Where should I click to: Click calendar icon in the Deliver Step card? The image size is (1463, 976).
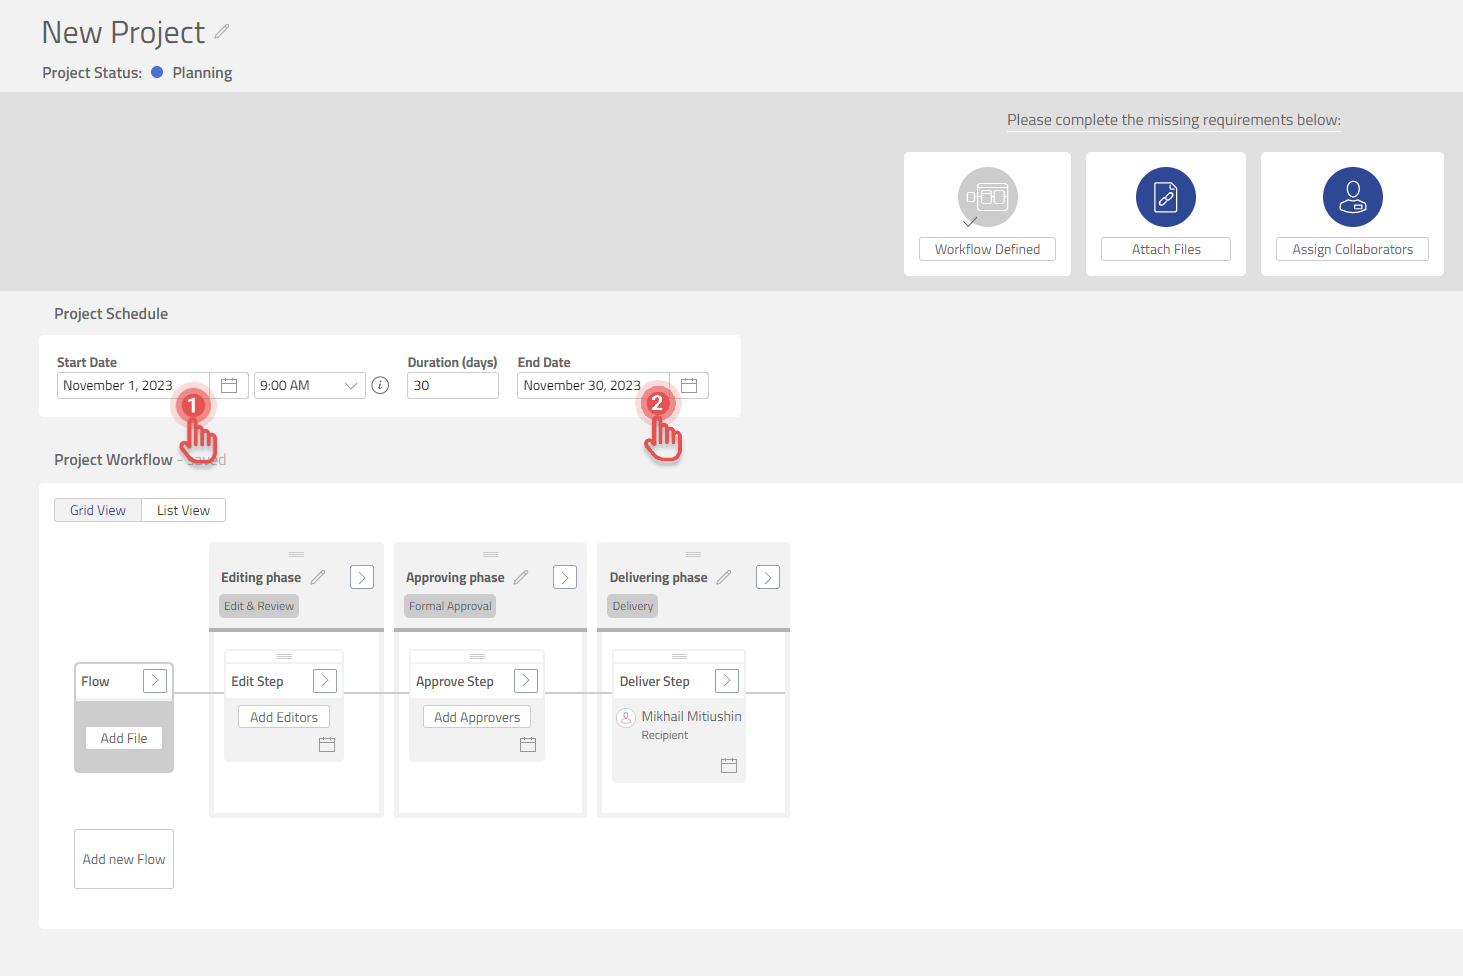coord(729,766)
